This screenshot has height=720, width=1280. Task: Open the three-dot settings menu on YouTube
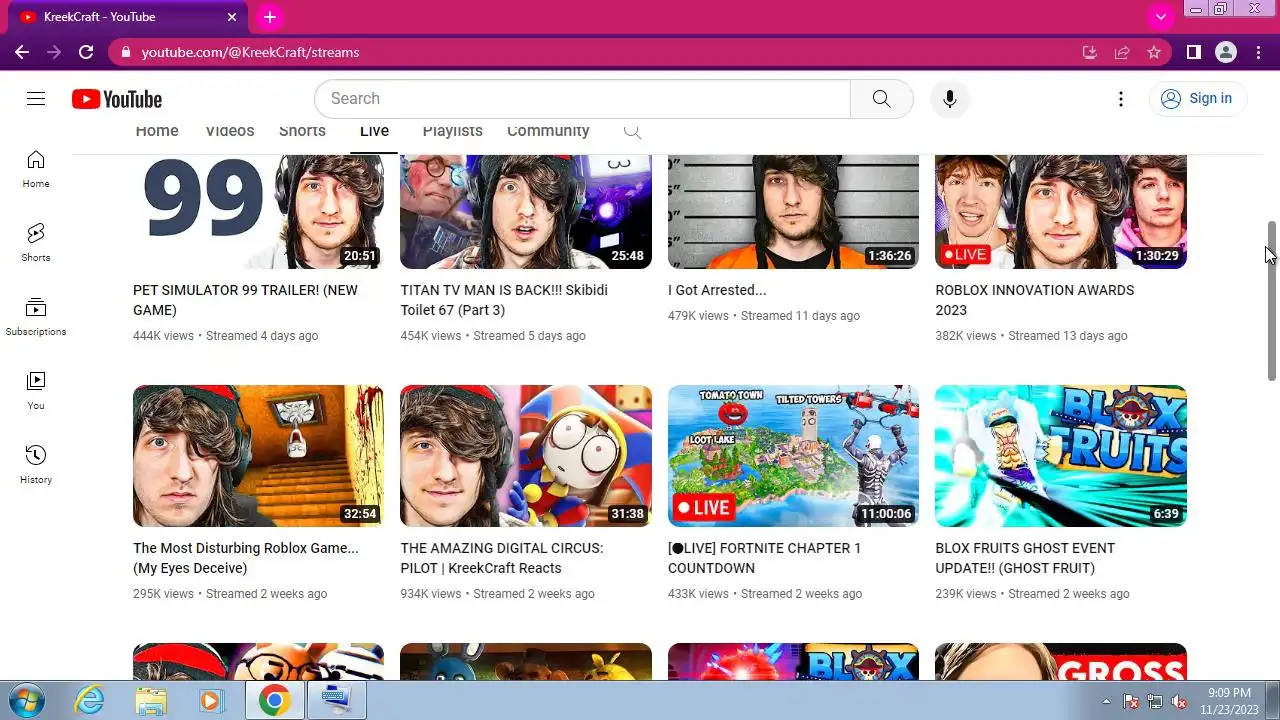pyautogui.click(x=1121, y=99)
